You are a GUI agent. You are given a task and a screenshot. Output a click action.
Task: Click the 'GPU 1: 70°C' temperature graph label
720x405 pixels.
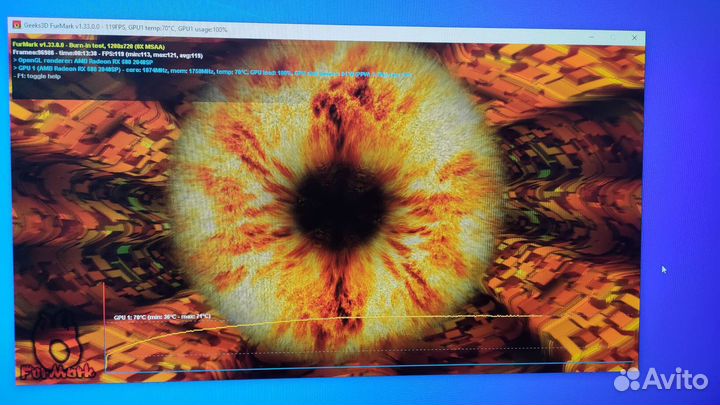(162, 317)
